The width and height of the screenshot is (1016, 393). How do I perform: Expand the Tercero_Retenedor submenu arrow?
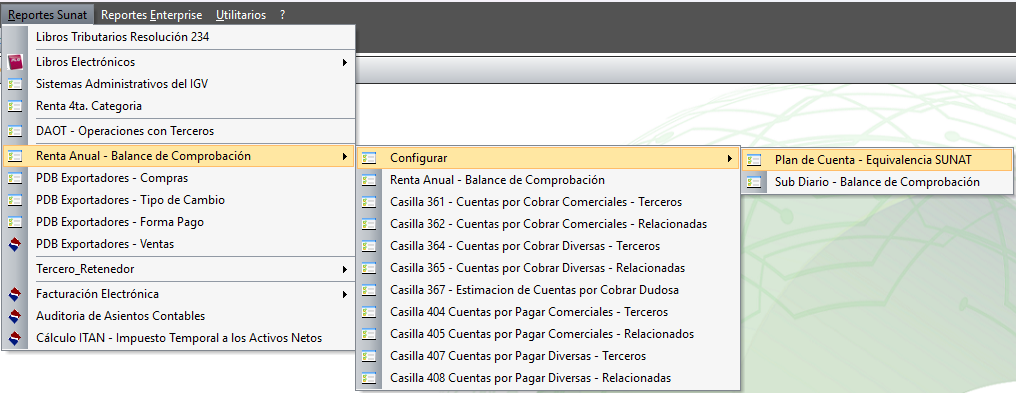345,269
